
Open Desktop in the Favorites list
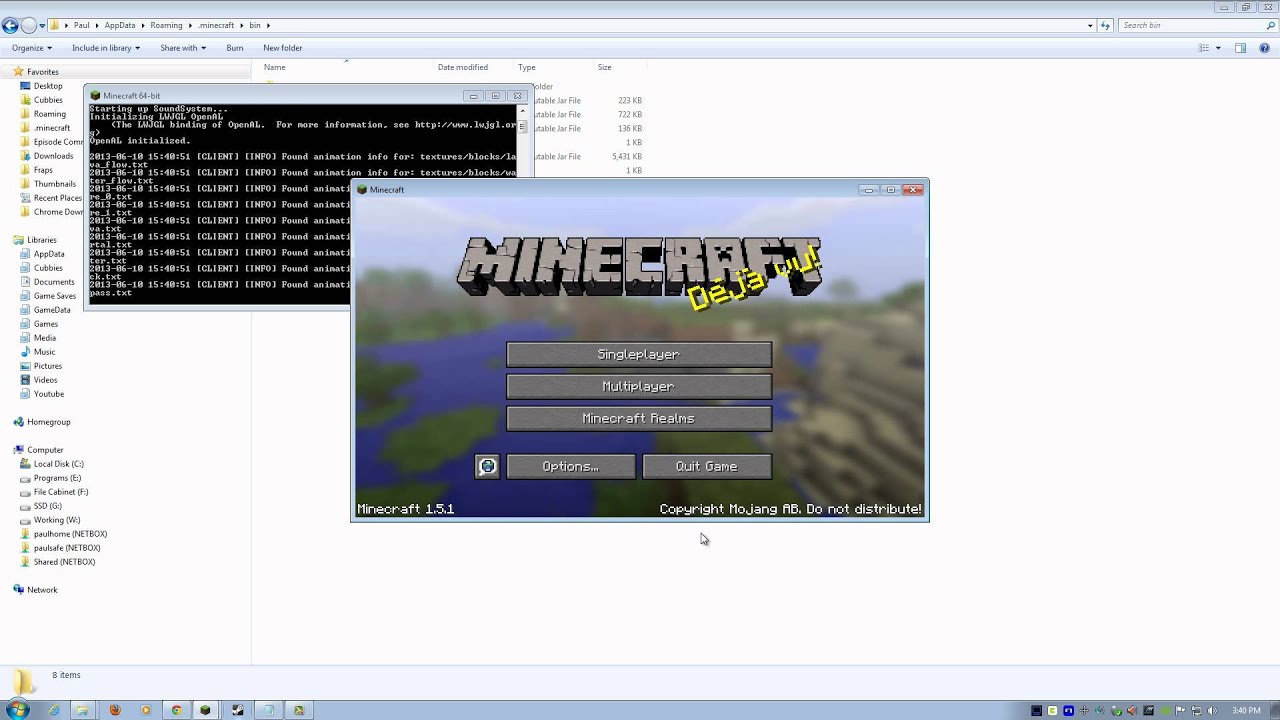(48, 86)
